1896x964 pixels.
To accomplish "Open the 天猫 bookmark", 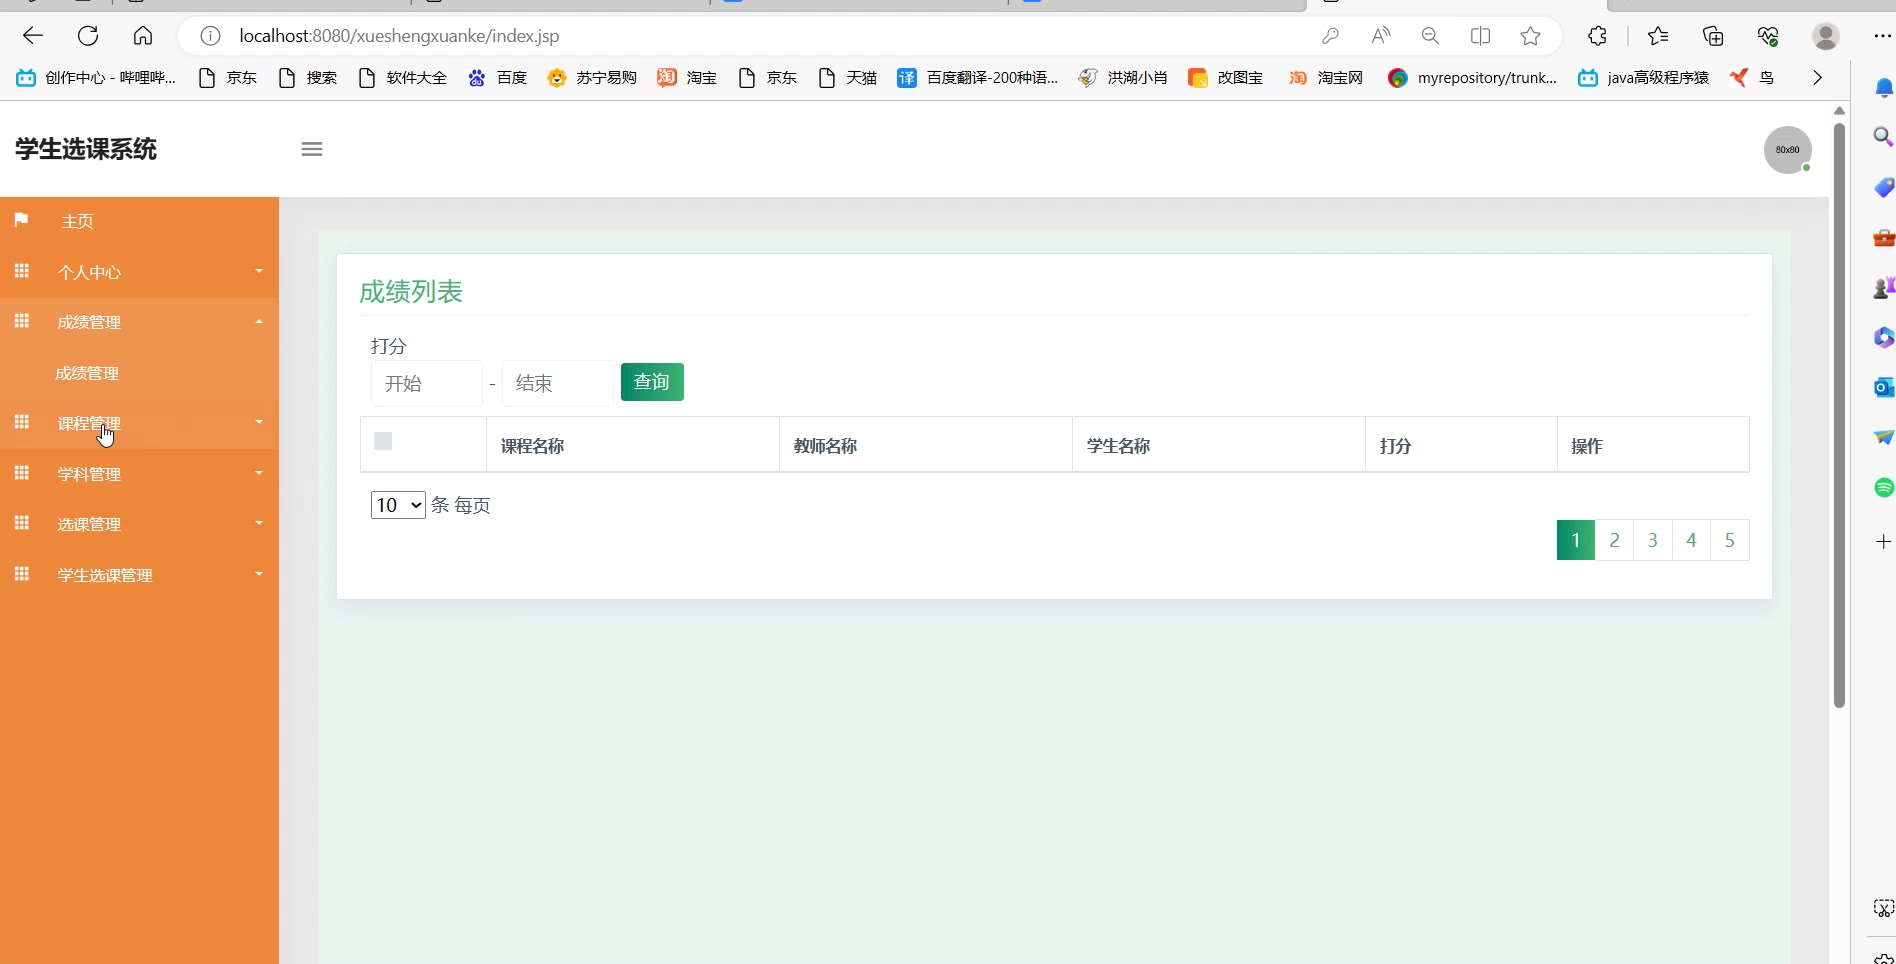I will tap(847, 78).
